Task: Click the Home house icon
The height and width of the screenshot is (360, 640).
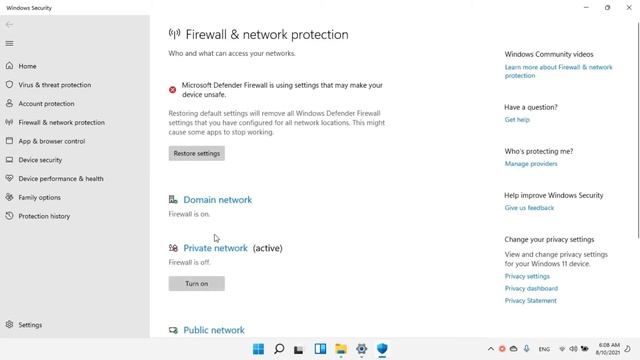Action: (9, 66)
